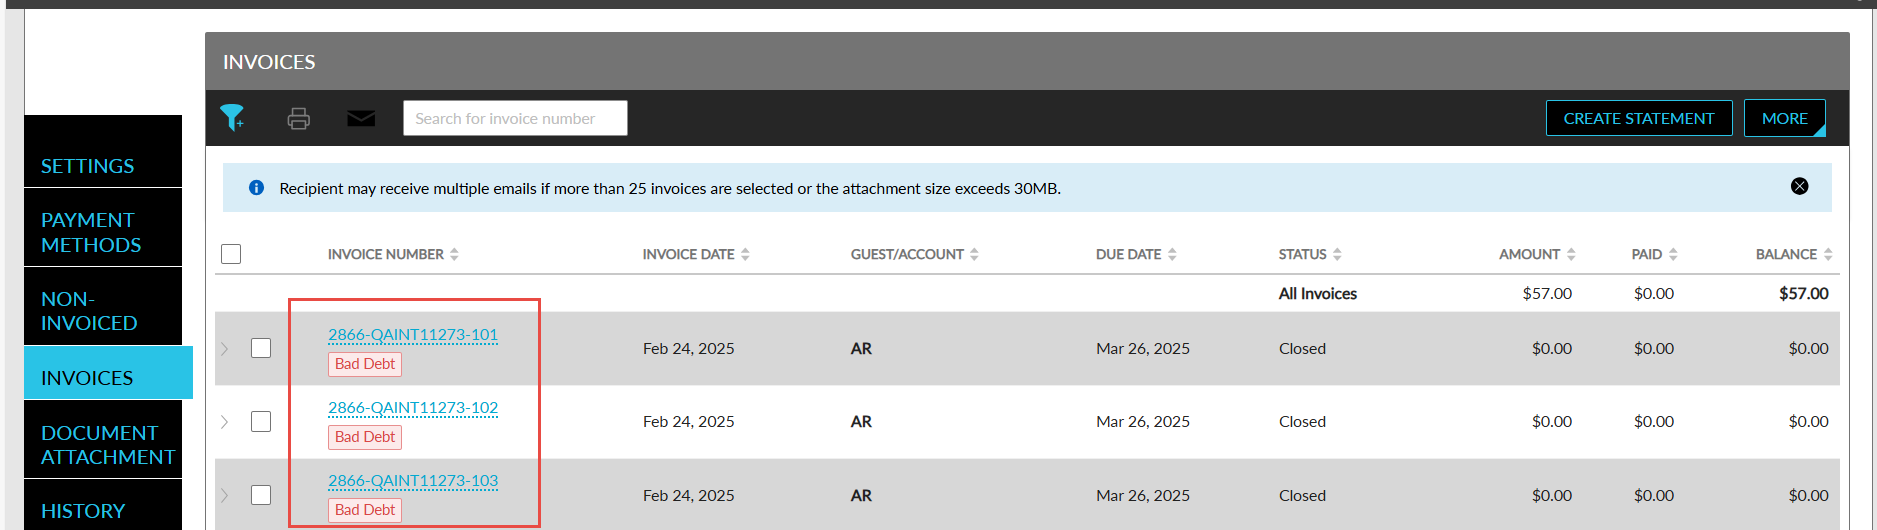Click the Create Statement button
This screenshot has height=530, width=1877.
[1639, 118]
